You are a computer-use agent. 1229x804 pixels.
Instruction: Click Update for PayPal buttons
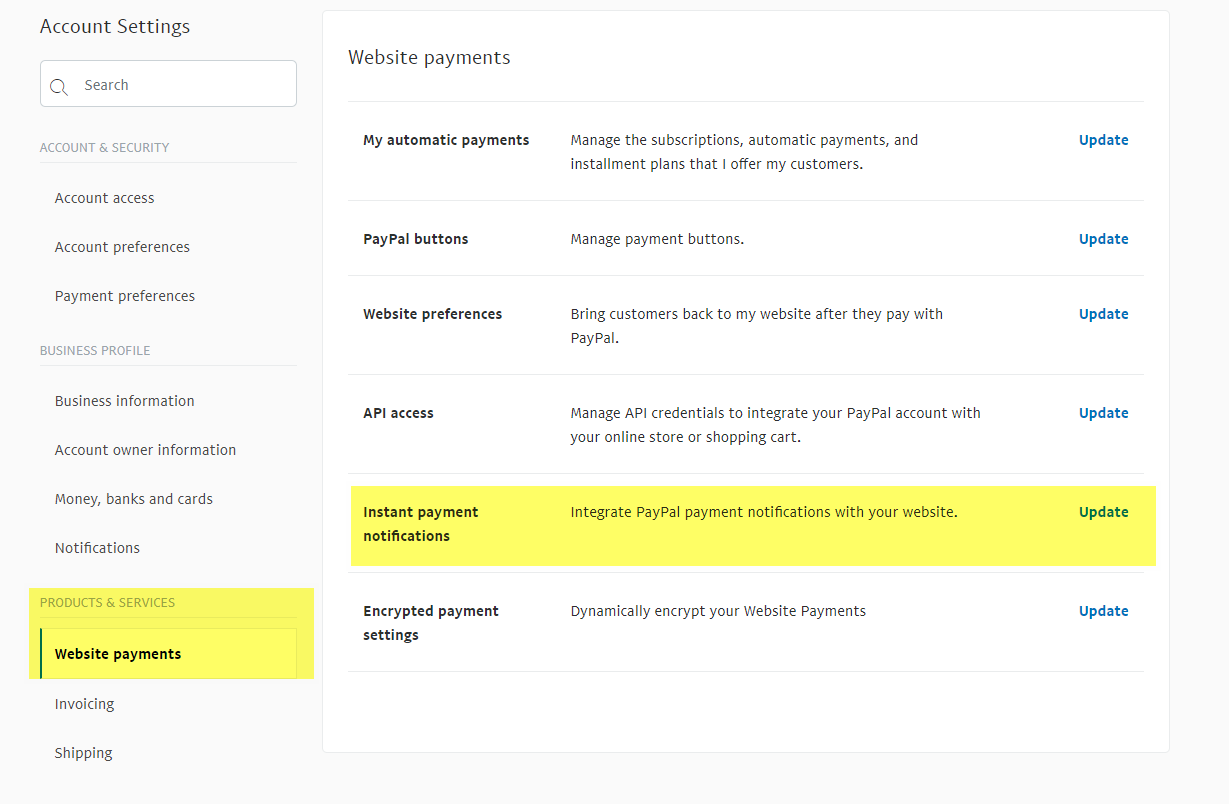tap(1103, 239)
